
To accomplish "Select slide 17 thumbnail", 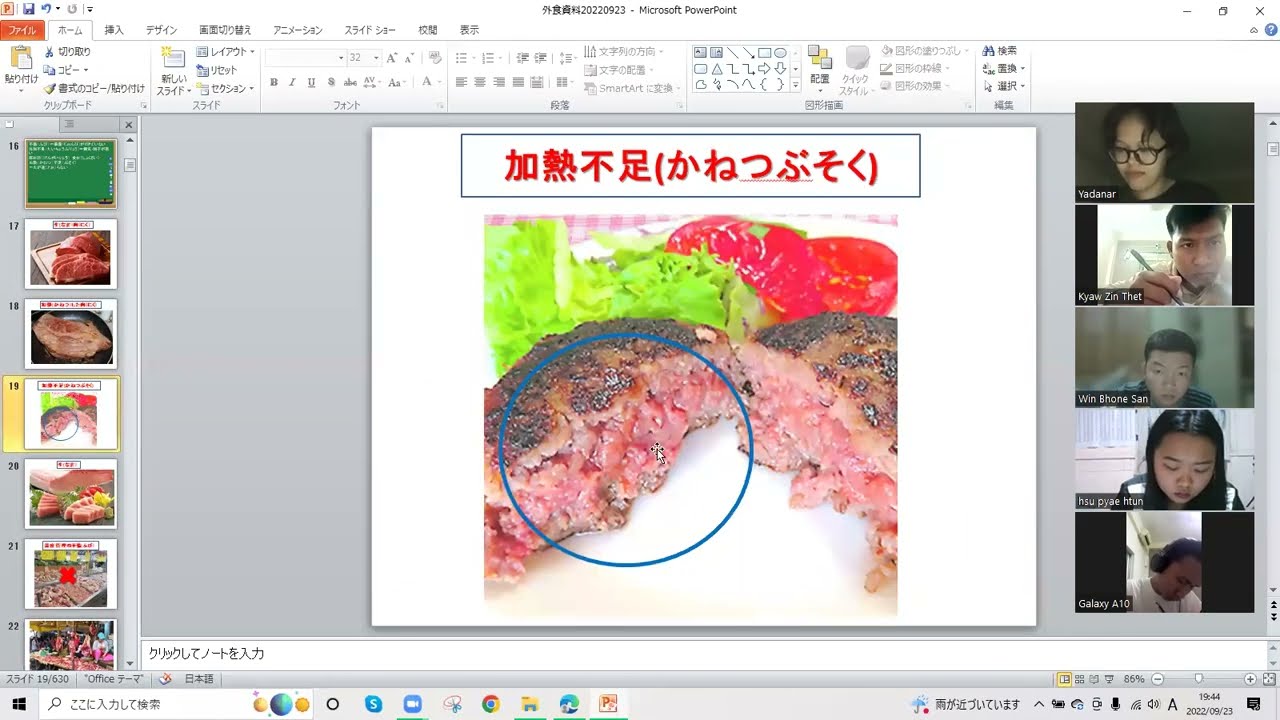I will click(x=70, y=254).
